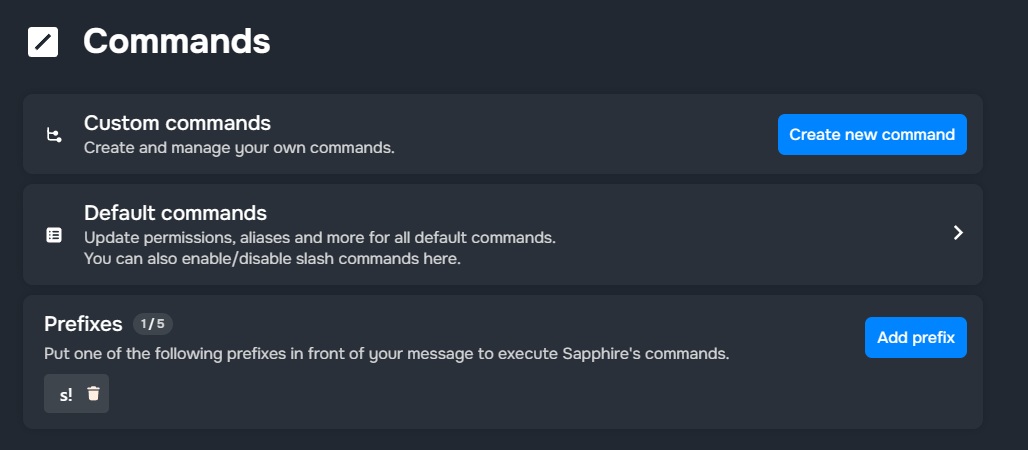Screen dimensions: 1028x450
Task: Click the Sapphire prefix instructions text
Action: coord(386,354)
